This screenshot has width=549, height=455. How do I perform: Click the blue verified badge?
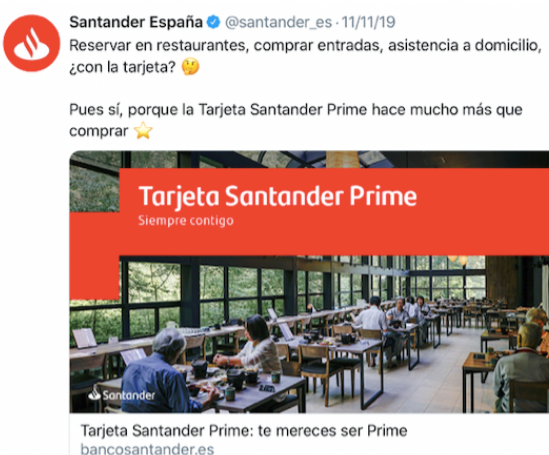[213, 22]
